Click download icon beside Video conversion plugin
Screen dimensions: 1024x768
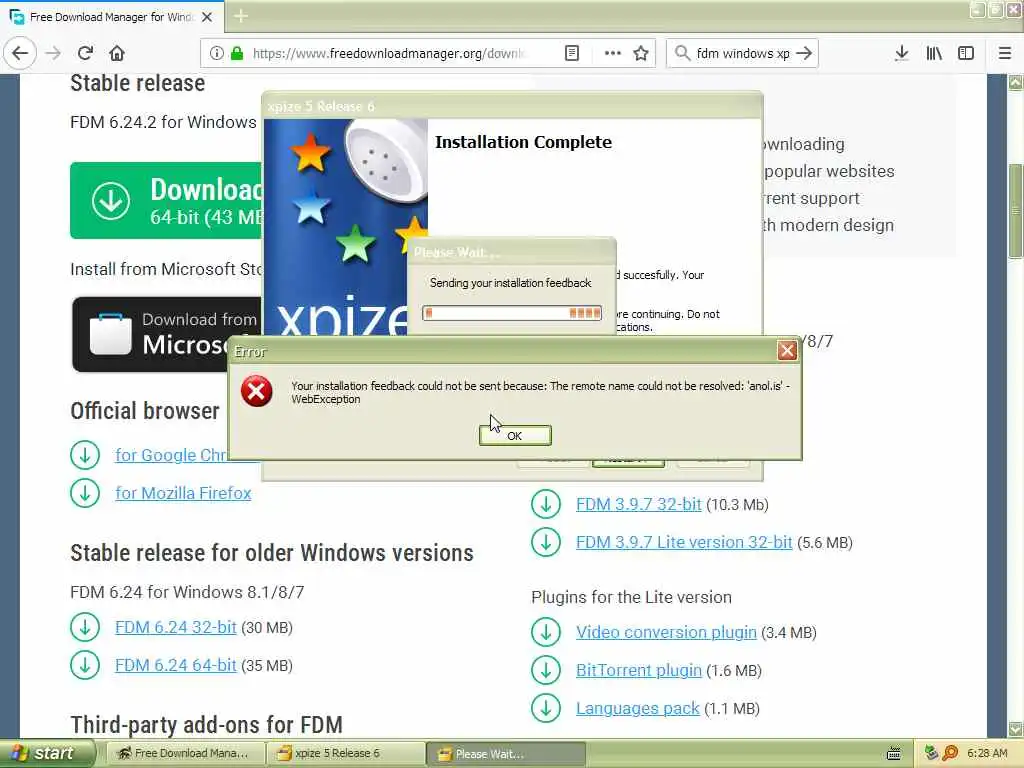pos(546,633)
